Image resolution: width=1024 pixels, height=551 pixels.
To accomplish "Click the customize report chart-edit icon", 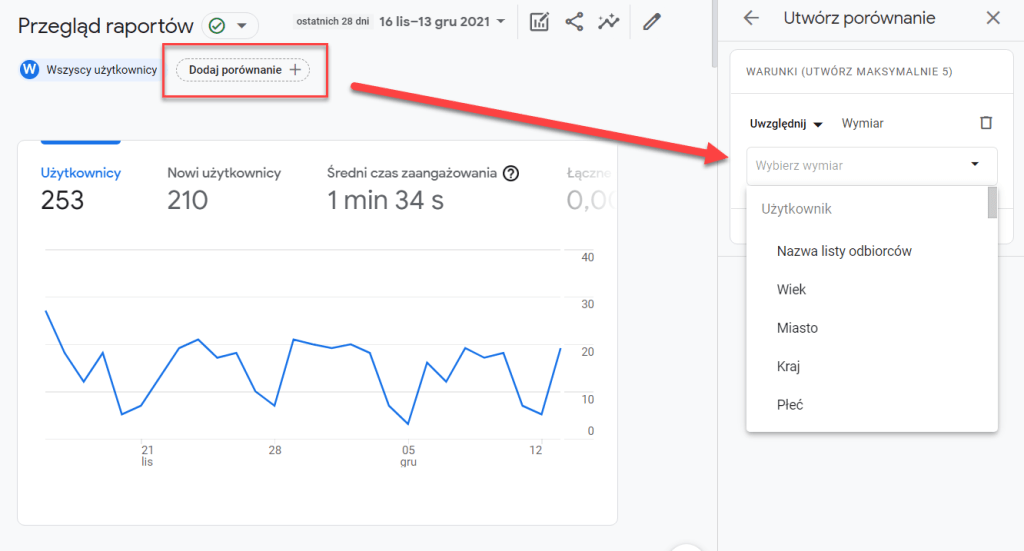I will click(x=539, y=22).
